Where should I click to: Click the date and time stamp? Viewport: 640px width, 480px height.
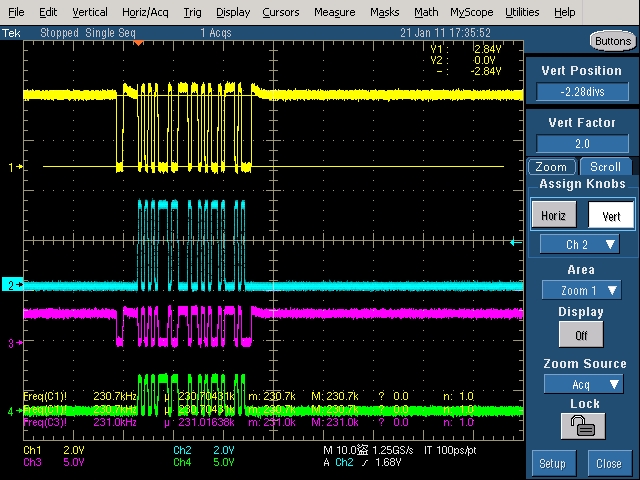[x=445, y=33]
